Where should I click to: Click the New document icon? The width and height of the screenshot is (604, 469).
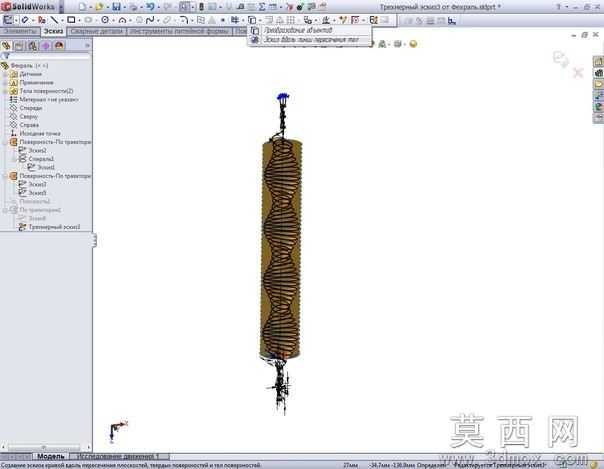tap(82, 7)
